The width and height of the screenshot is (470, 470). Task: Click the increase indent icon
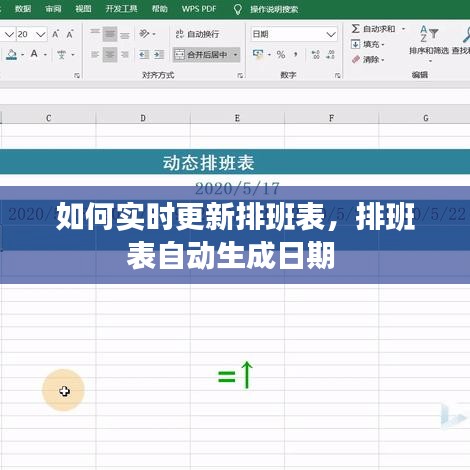click(x=159, y=55)
